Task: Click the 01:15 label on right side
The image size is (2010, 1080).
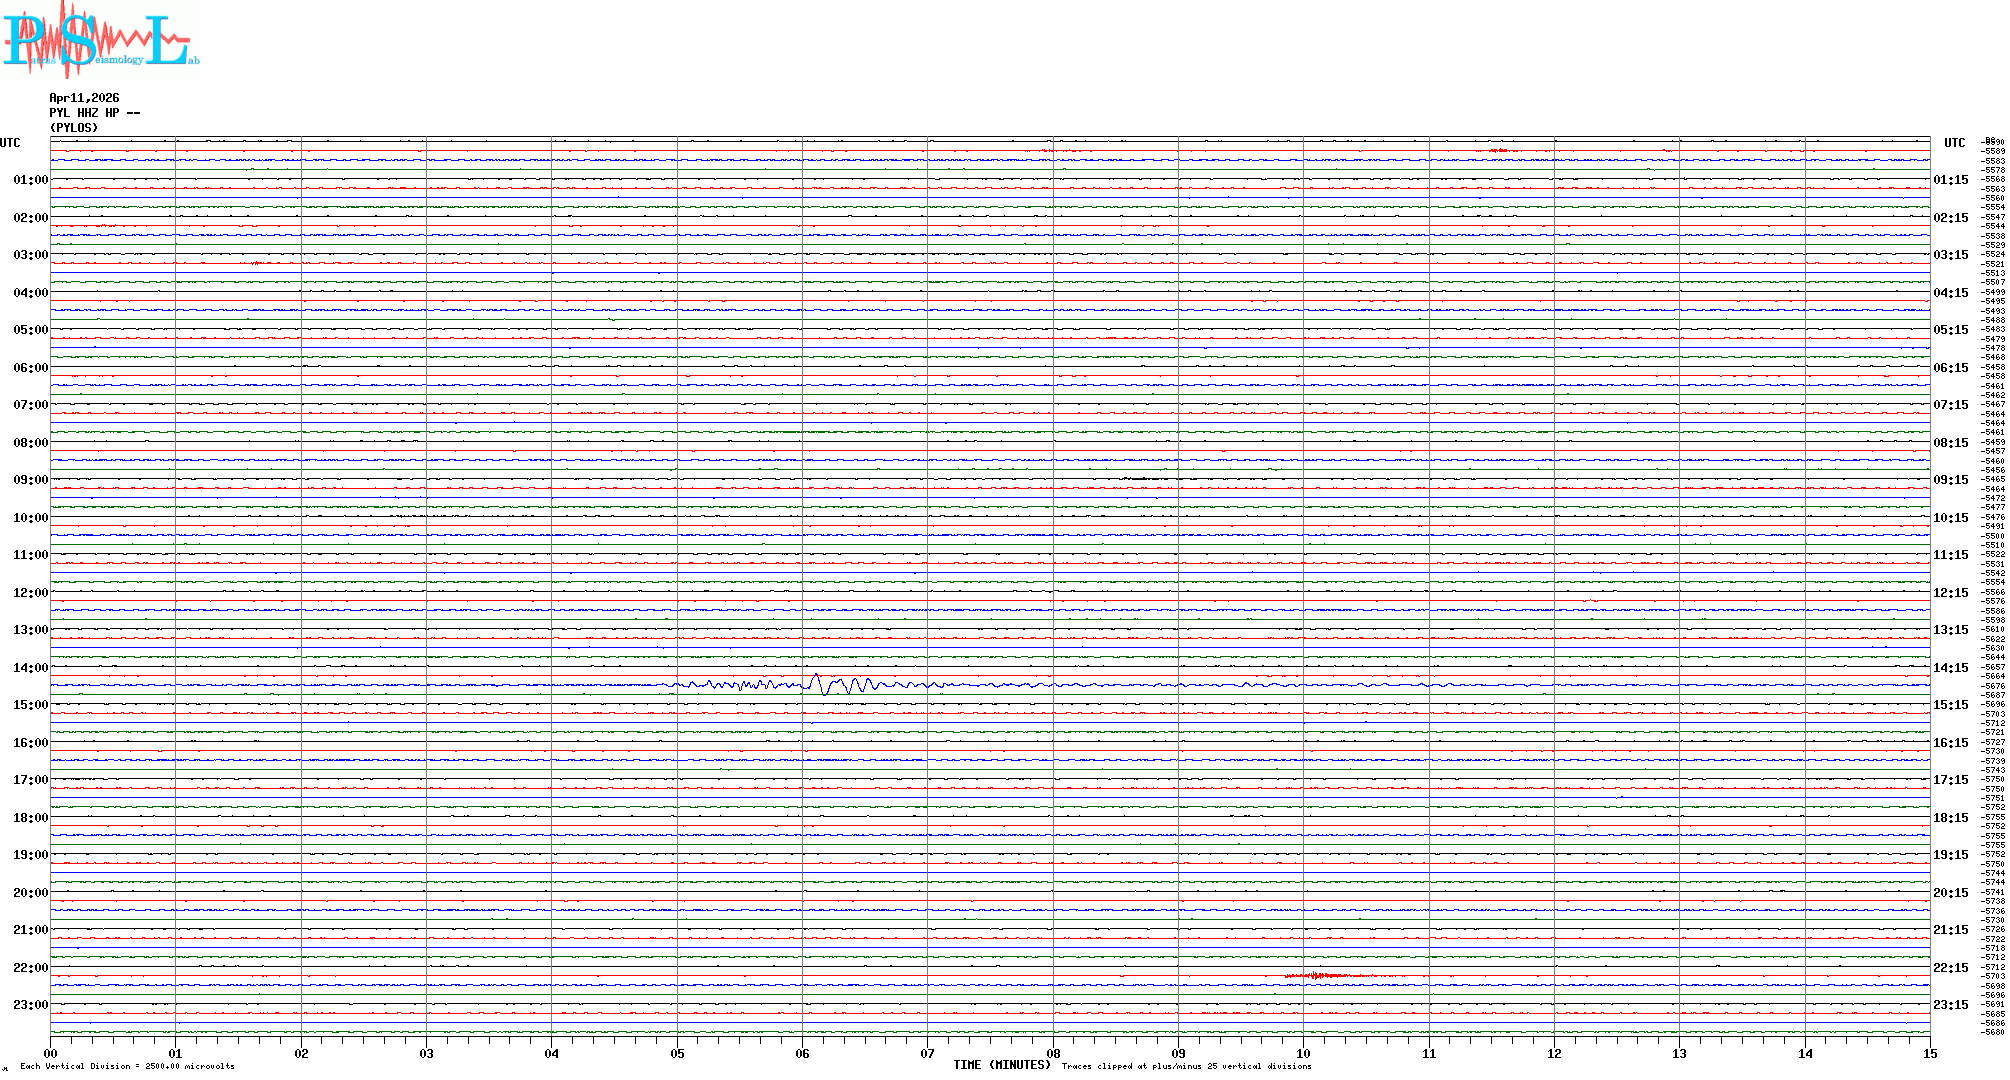Action: pyautogui.click(x=1951, y=181)
